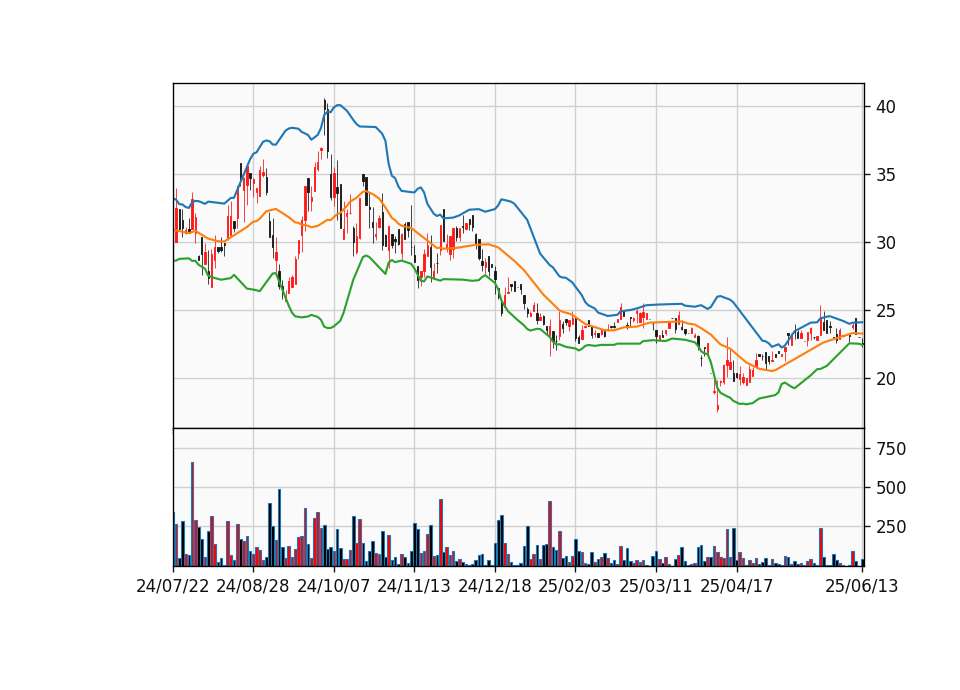The image size is (960, 690).
Task: Click the 24/08/28 date label
Action: click(253, 586)
